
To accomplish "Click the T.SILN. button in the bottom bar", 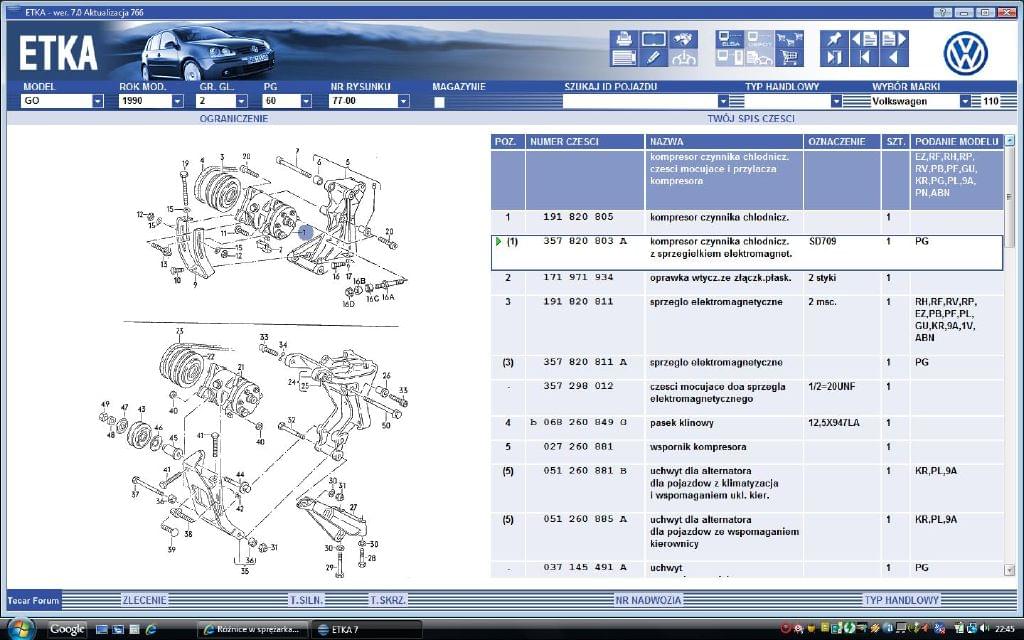I will coord(306,600).
